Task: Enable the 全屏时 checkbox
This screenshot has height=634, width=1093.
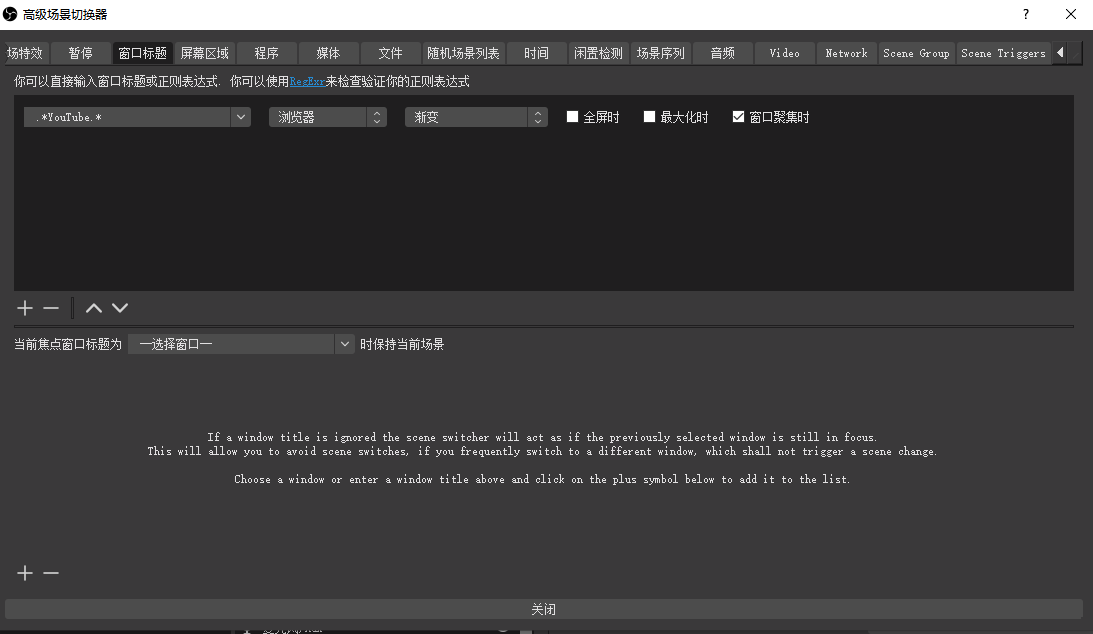Action: tap(572, 116)
